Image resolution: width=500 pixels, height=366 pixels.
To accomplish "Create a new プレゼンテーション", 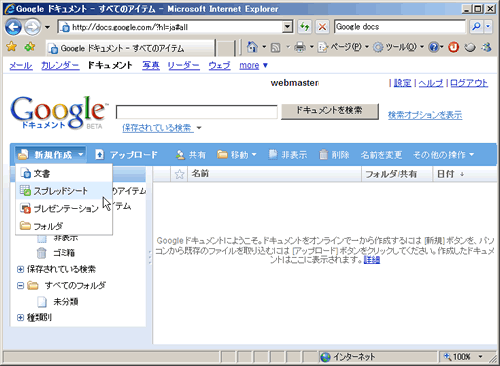I will 64,208.
